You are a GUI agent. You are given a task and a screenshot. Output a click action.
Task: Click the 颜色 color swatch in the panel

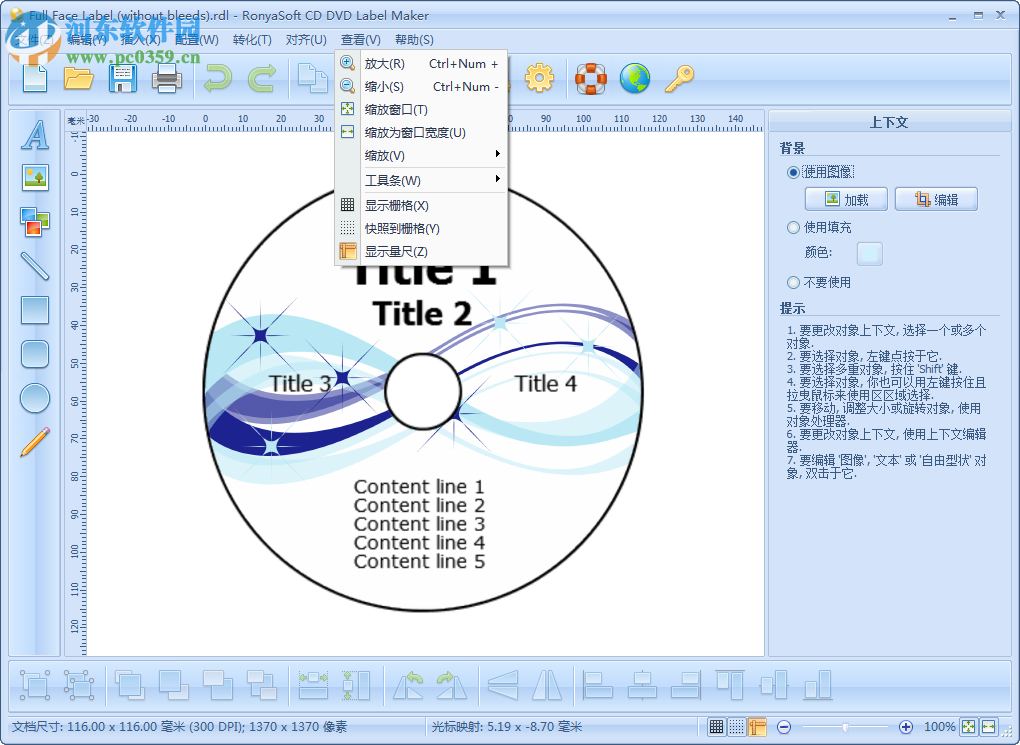(x=868, y=253)
